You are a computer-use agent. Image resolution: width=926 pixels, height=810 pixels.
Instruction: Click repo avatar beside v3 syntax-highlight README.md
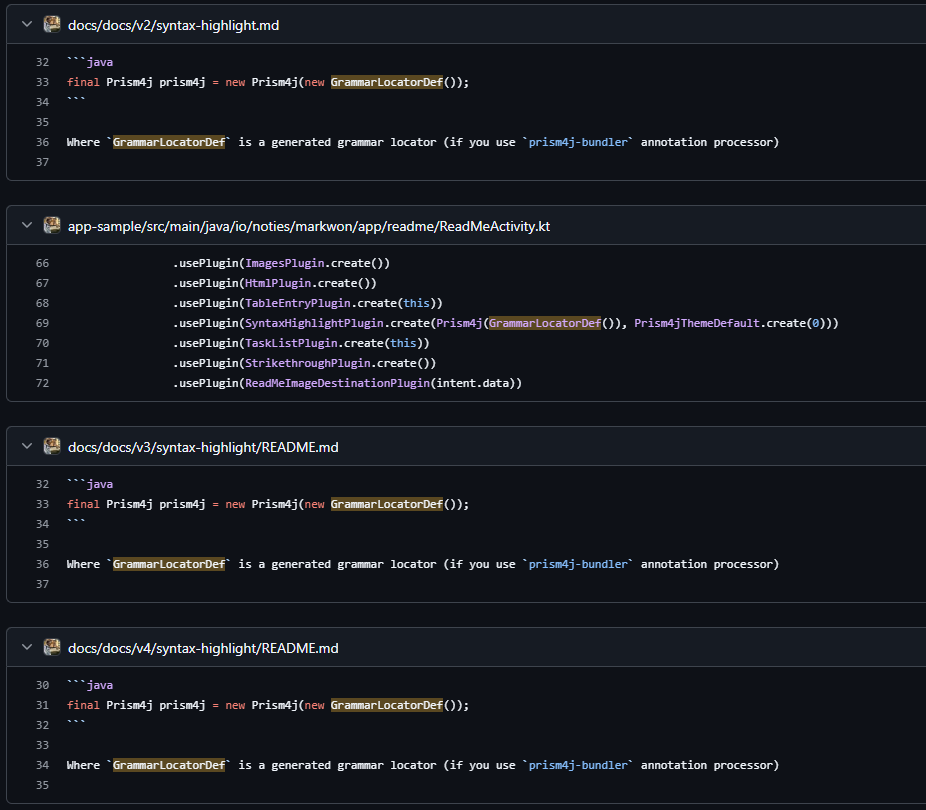coord(52,446)
